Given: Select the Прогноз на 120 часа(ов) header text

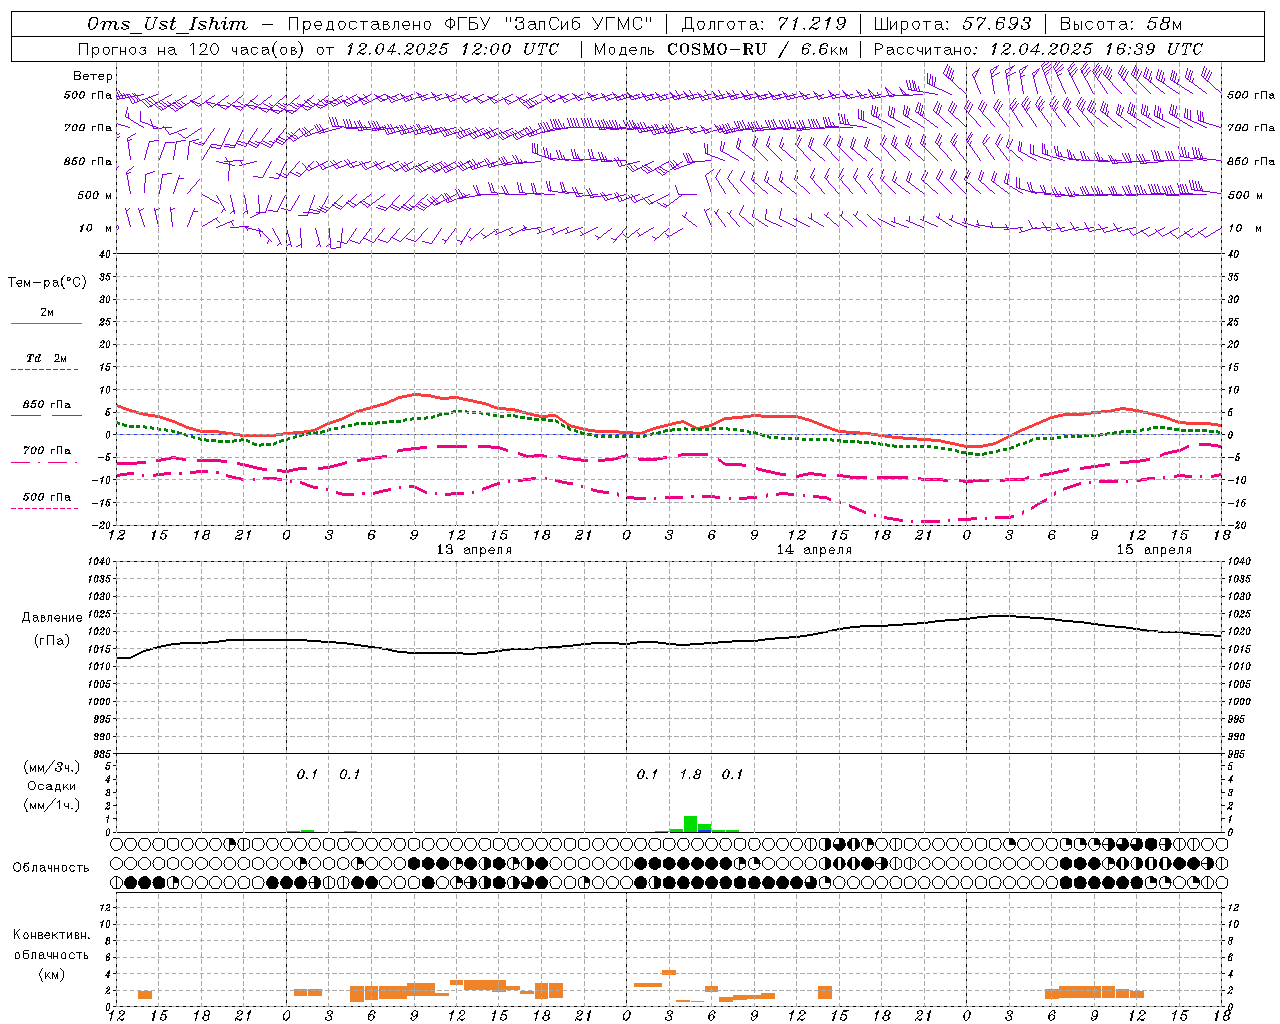Looking at the screenshot, I should (192, 49).
